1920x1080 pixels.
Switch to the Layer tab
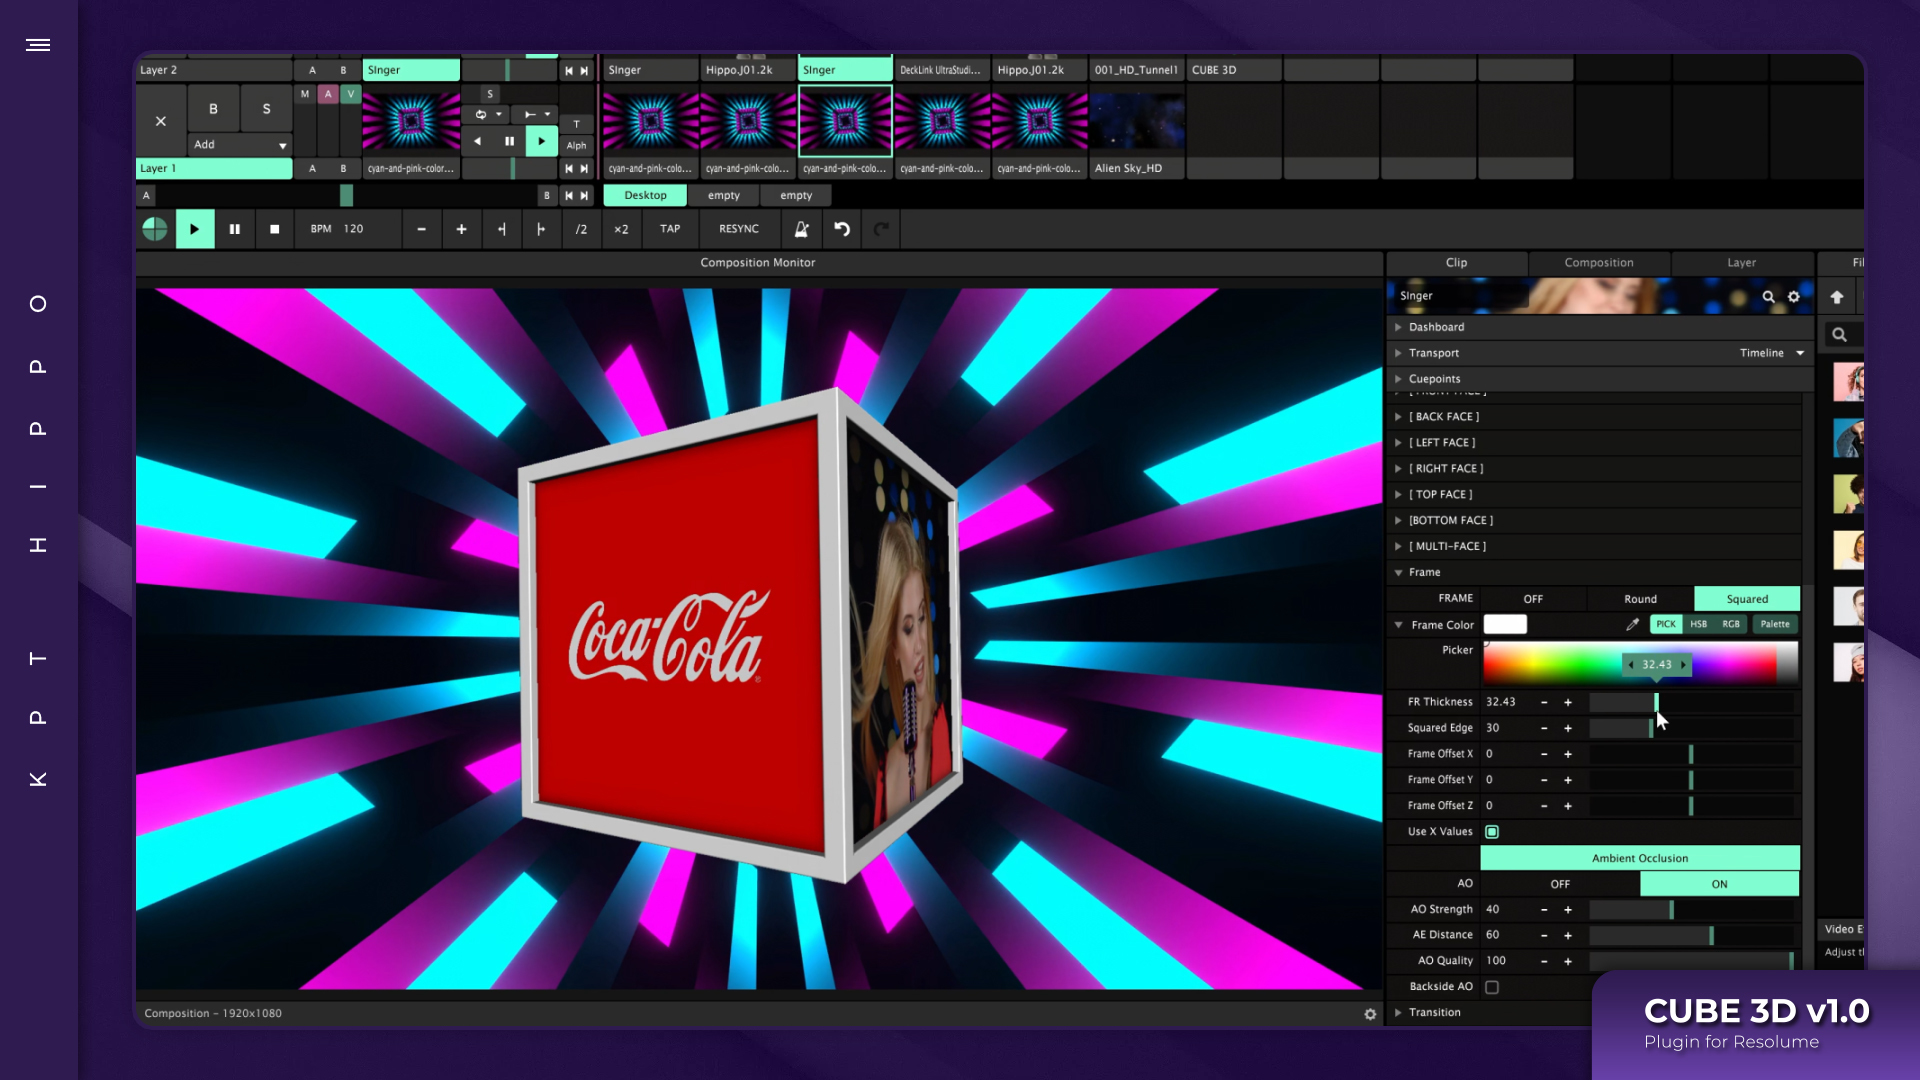(x=1742, y=263)
